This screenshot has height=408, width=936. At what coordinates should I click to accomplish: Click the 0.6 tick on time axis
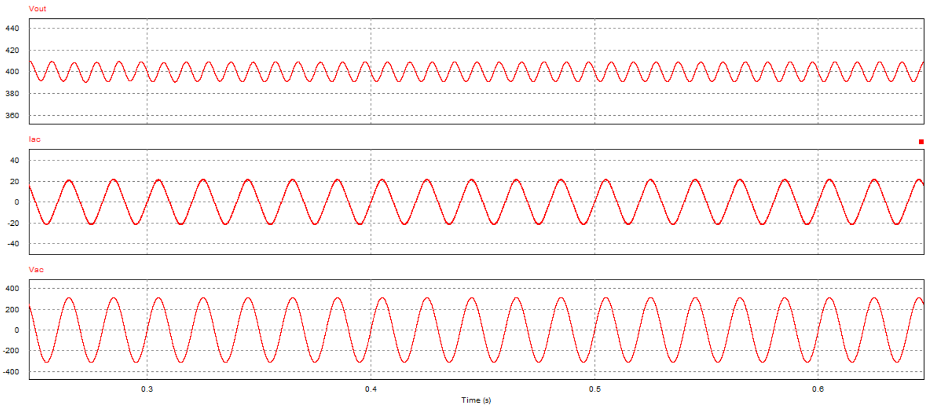(x=819, y=388)
